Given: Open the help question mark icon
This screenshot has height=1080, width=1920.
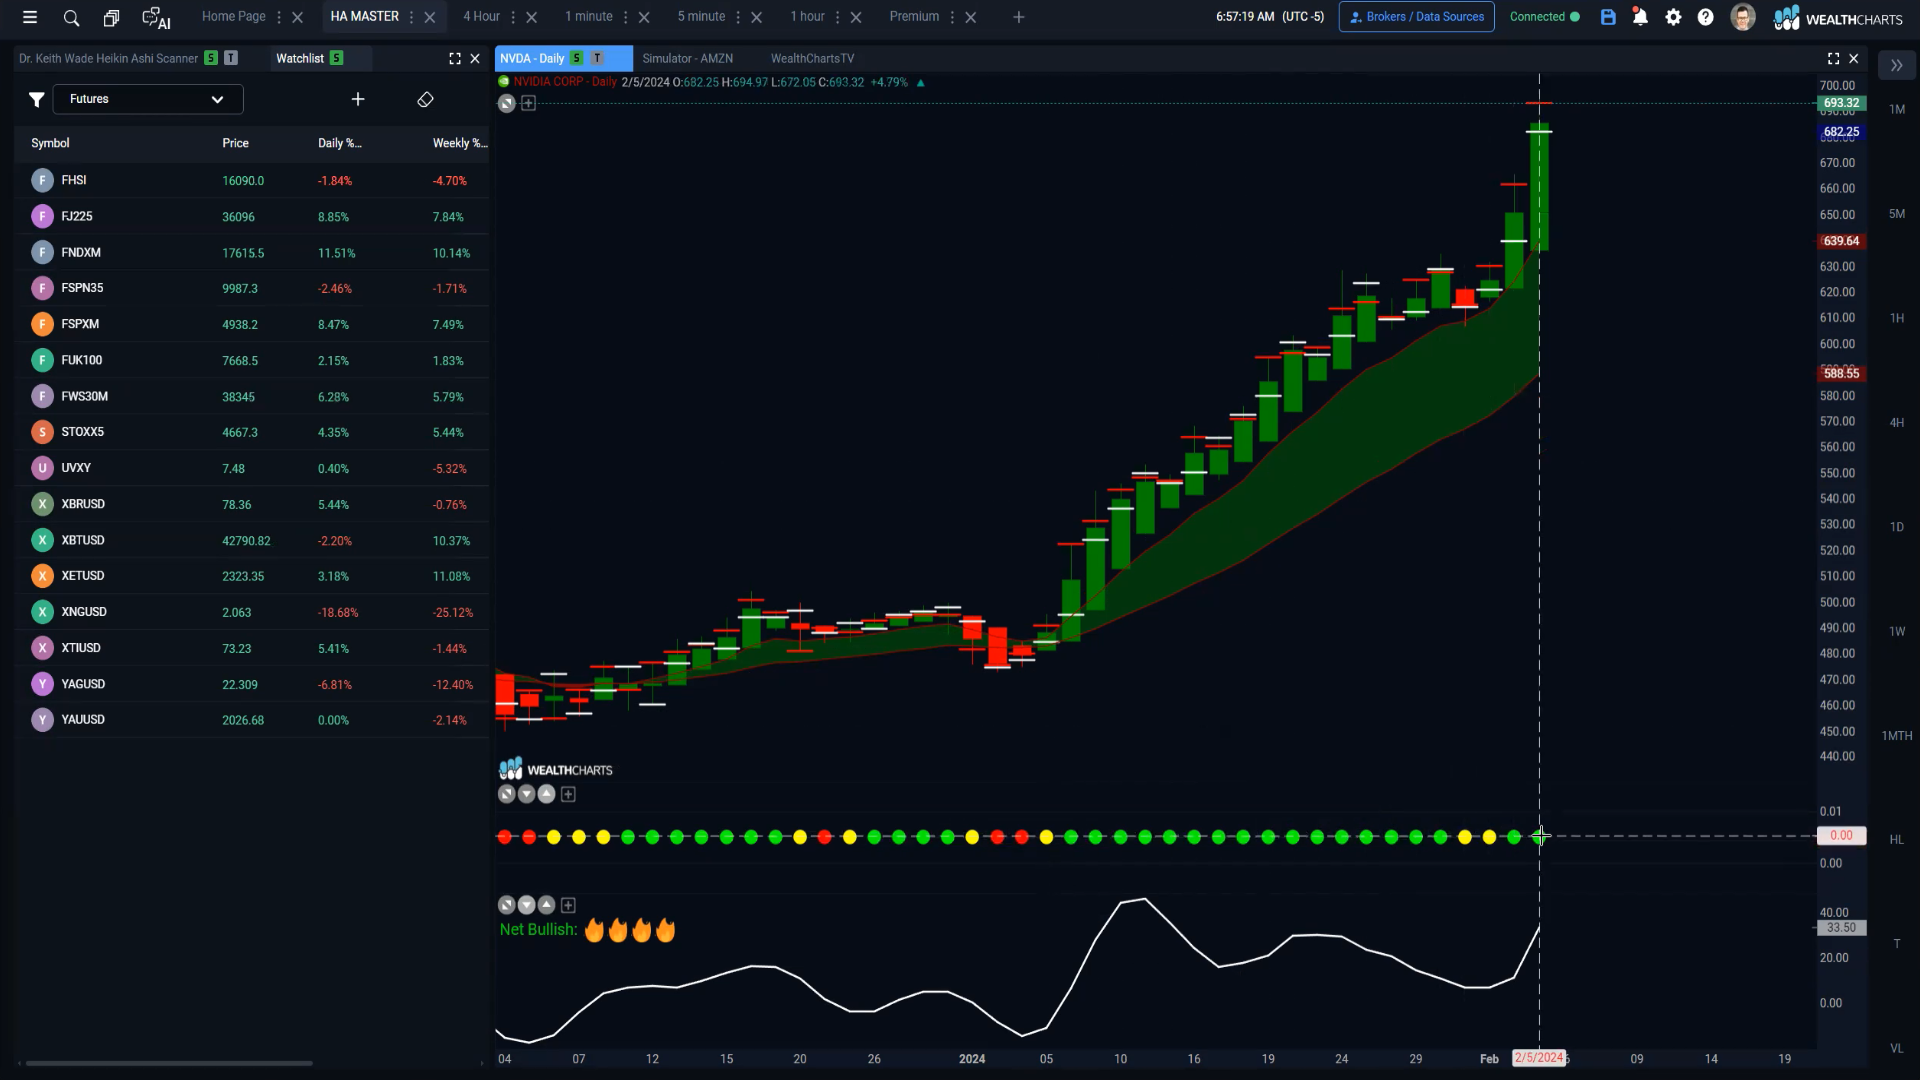Looking at the screenshot, I should [1706, 17].
